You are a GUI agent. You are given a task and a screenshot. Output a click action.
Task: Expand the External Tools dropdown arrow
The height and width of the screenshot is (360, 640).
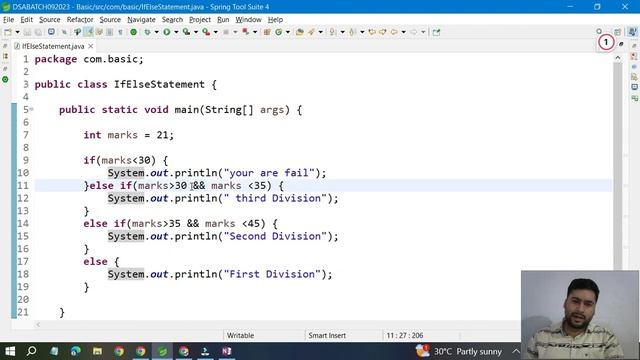click(216, 32)
